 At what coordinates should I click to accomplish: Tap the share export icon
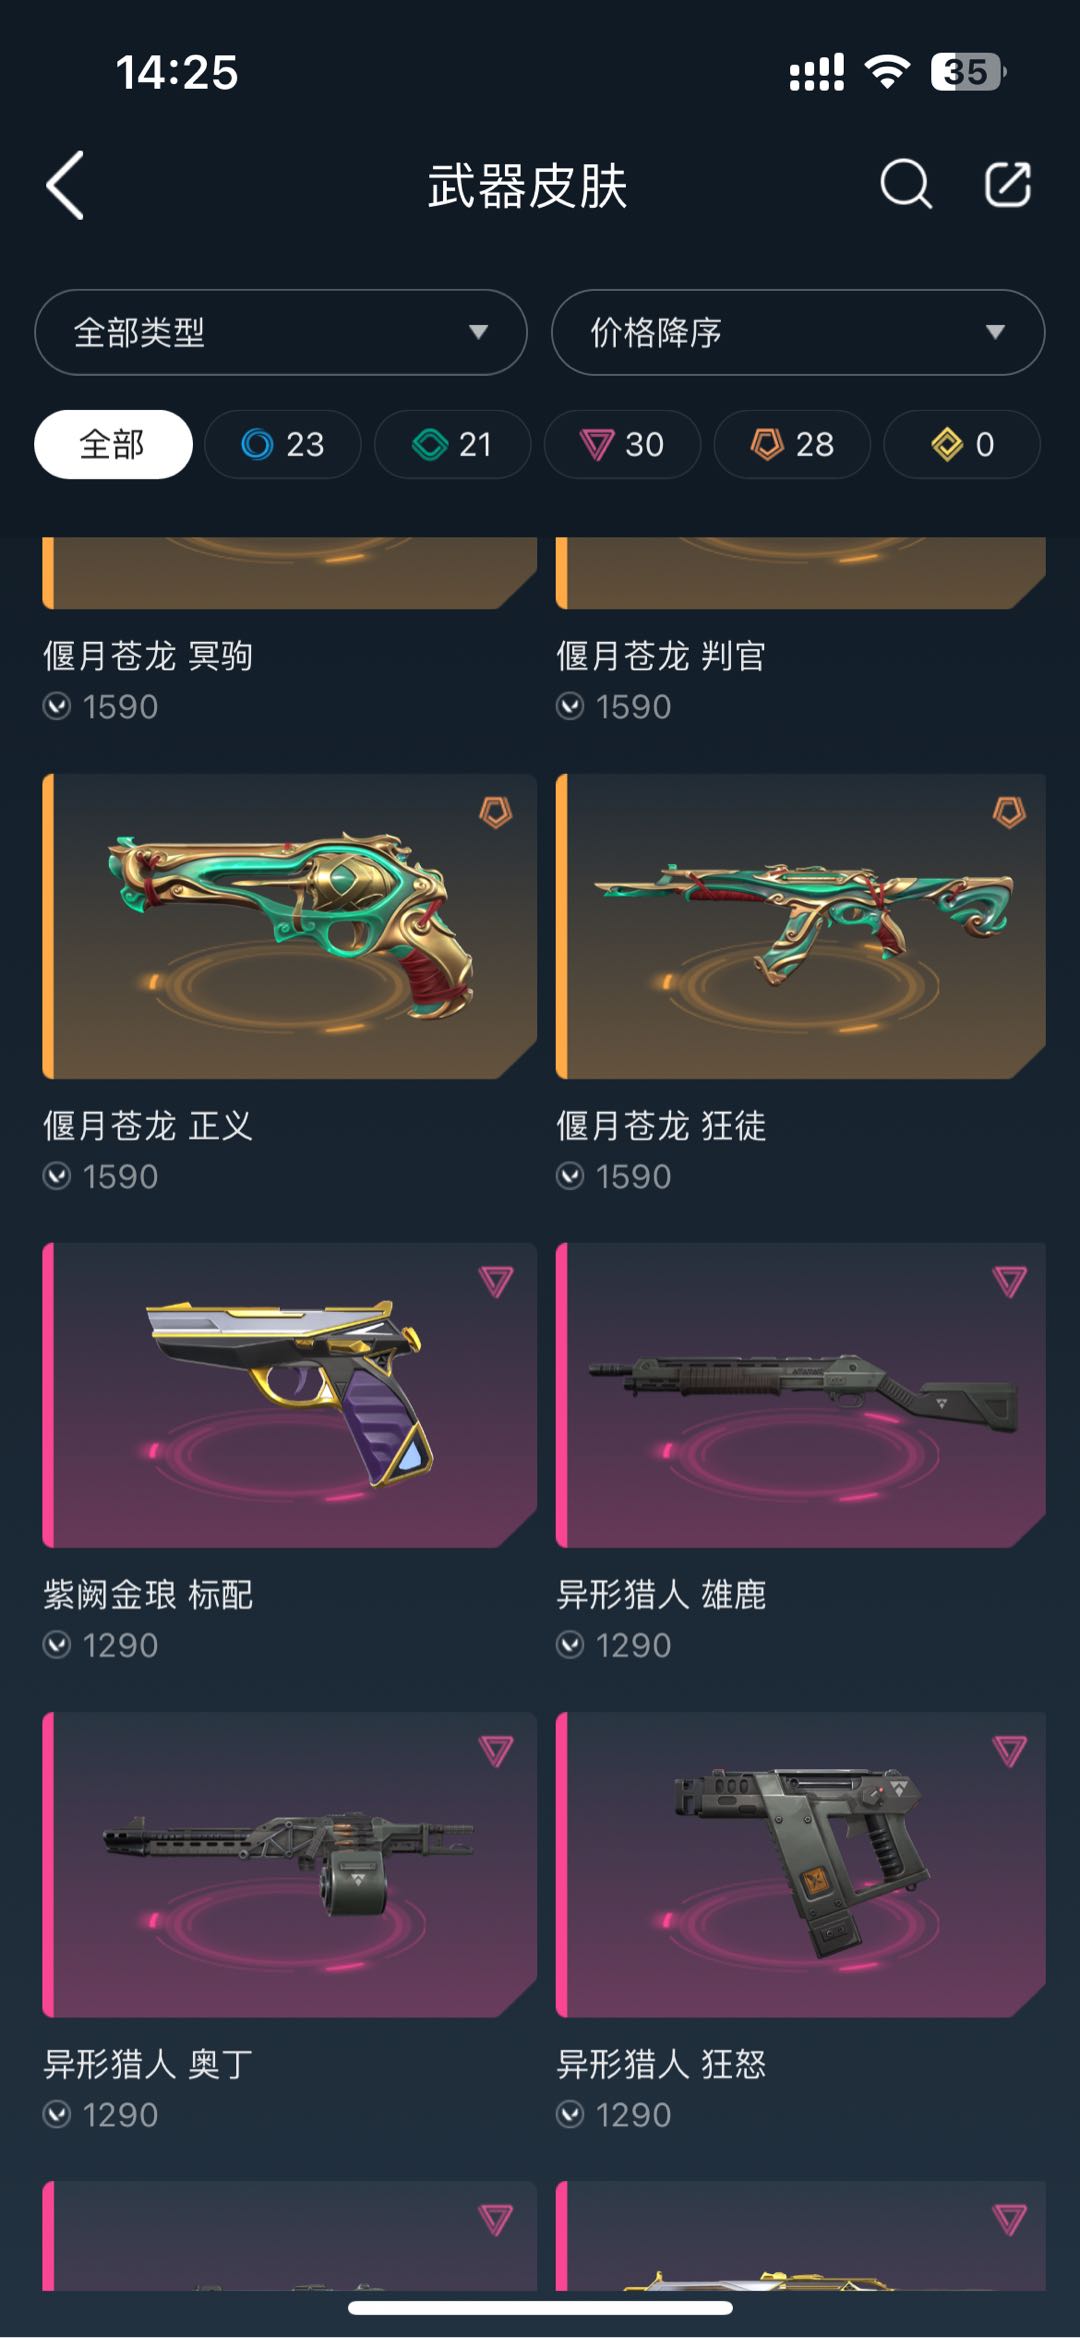coord(1008,185)
